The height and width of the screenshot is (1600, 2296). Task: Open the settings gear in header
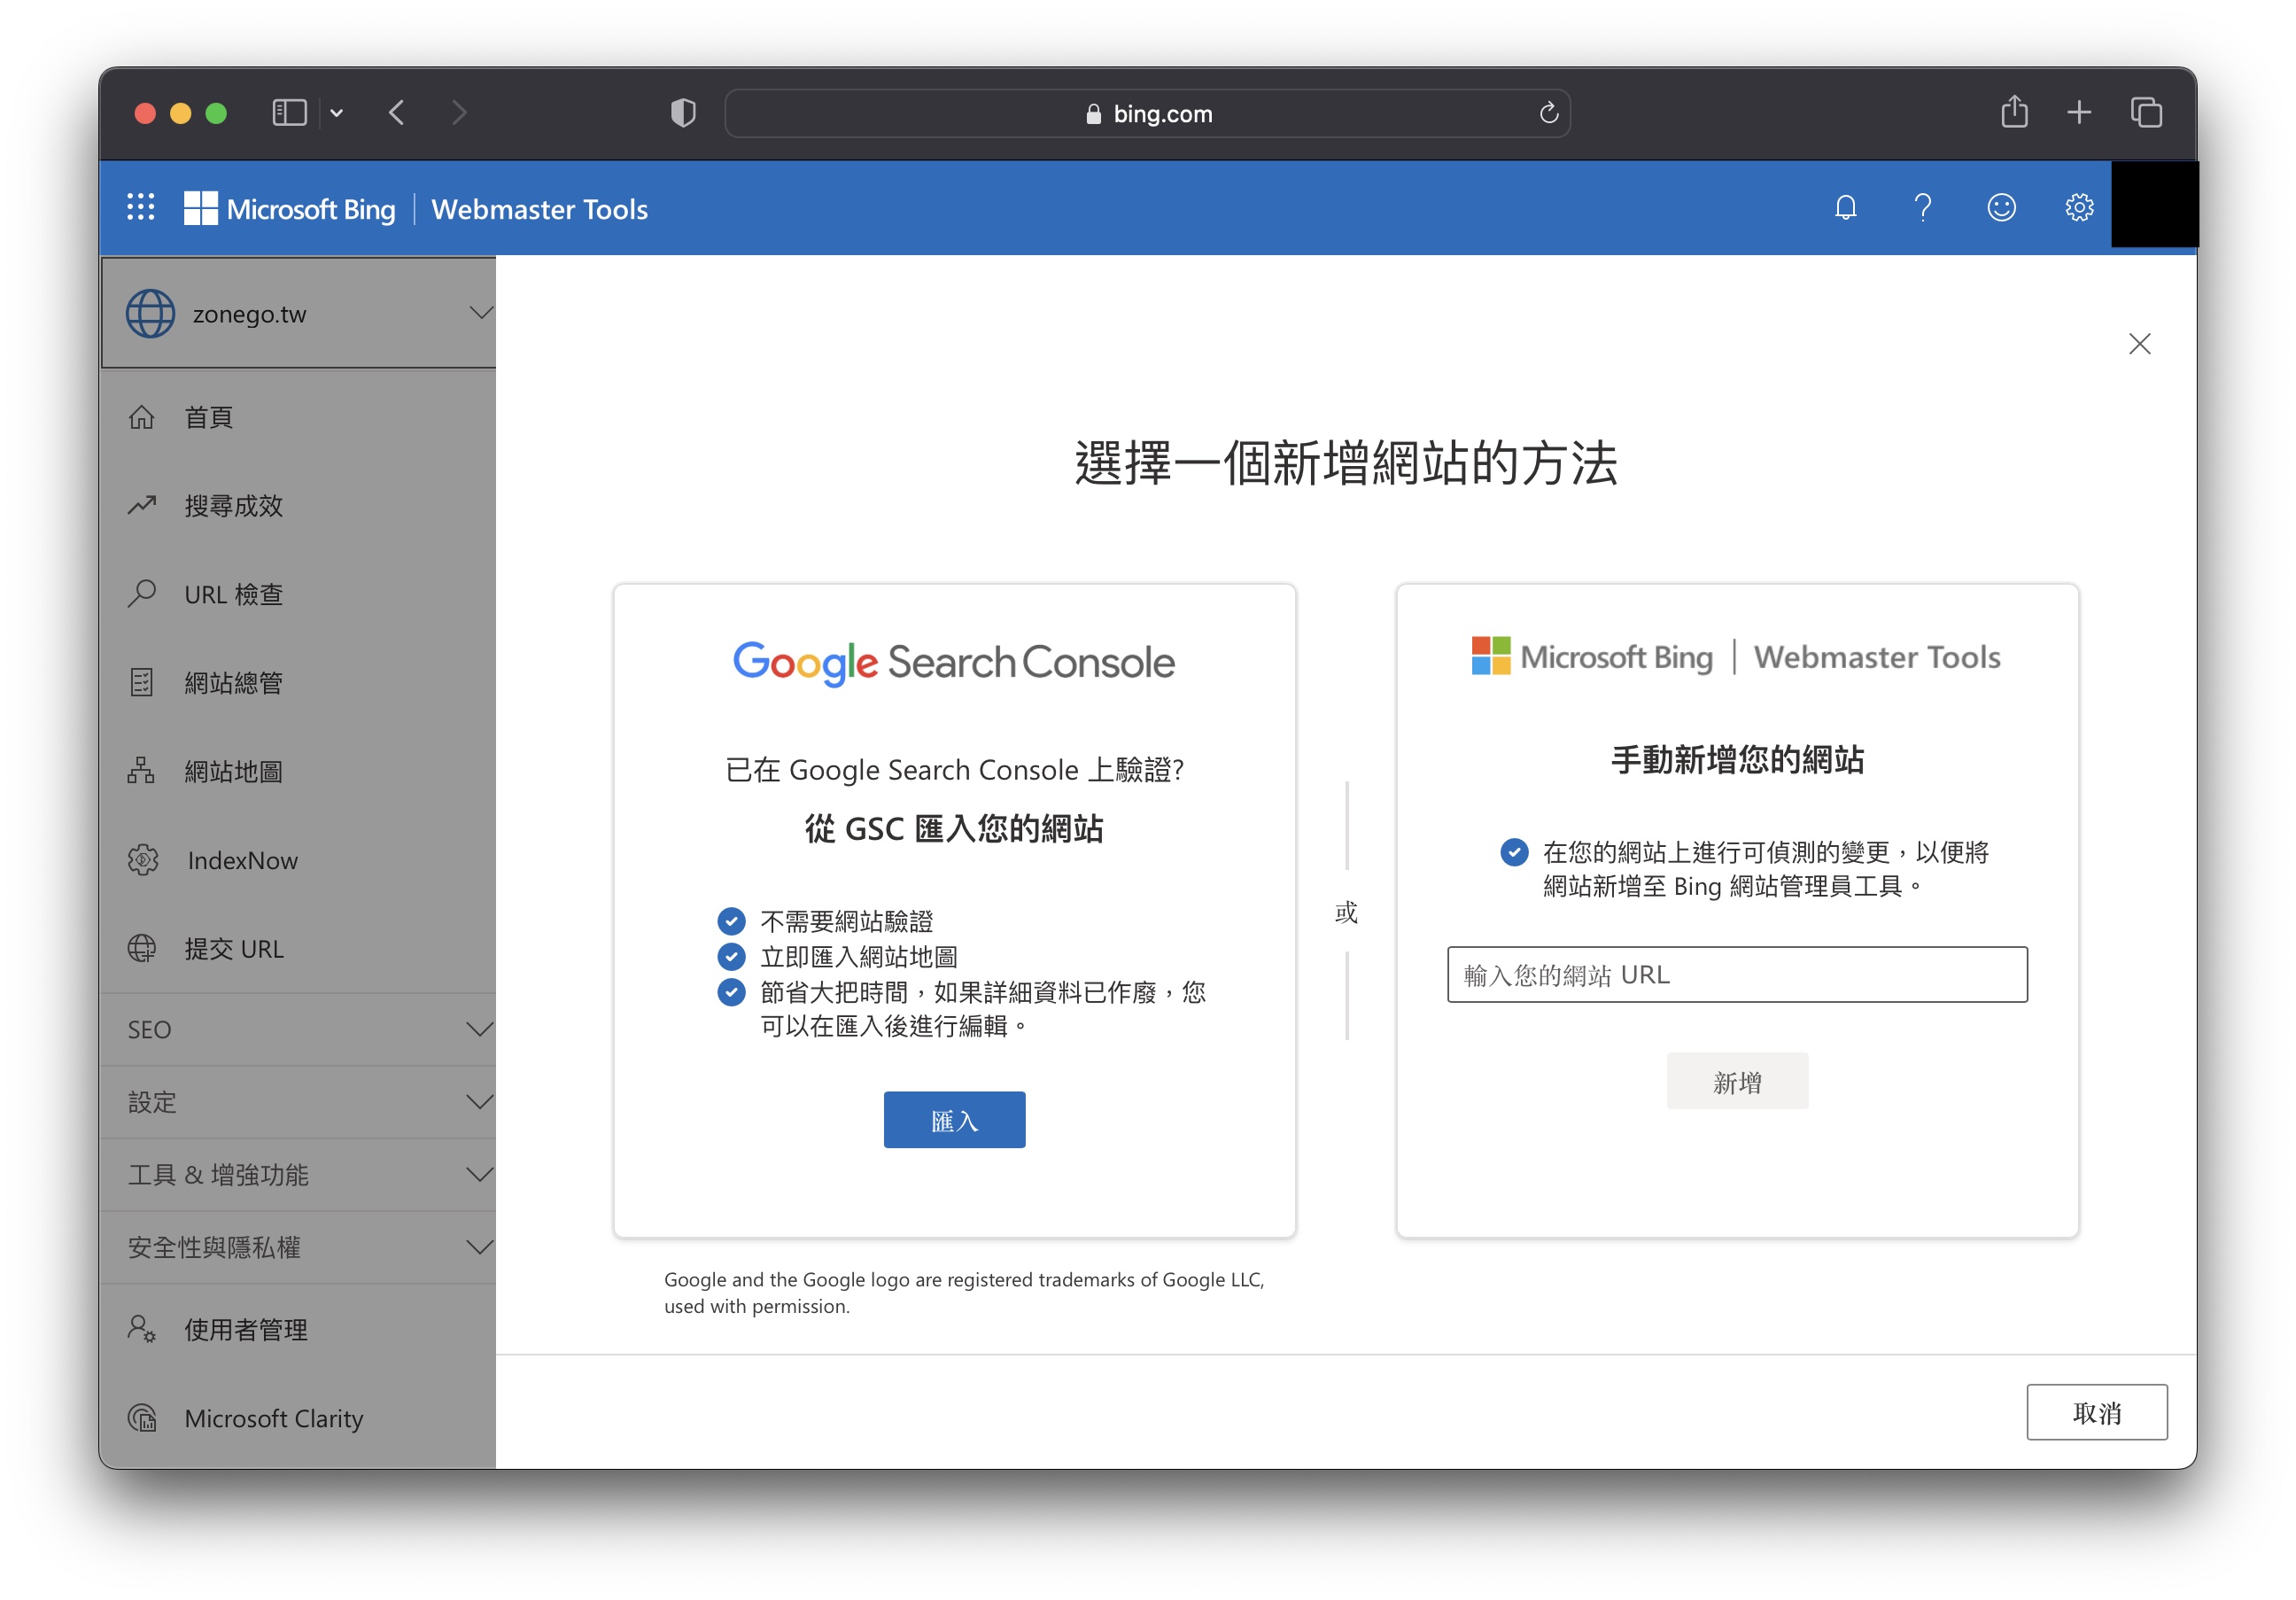(x=2078, y=208)
